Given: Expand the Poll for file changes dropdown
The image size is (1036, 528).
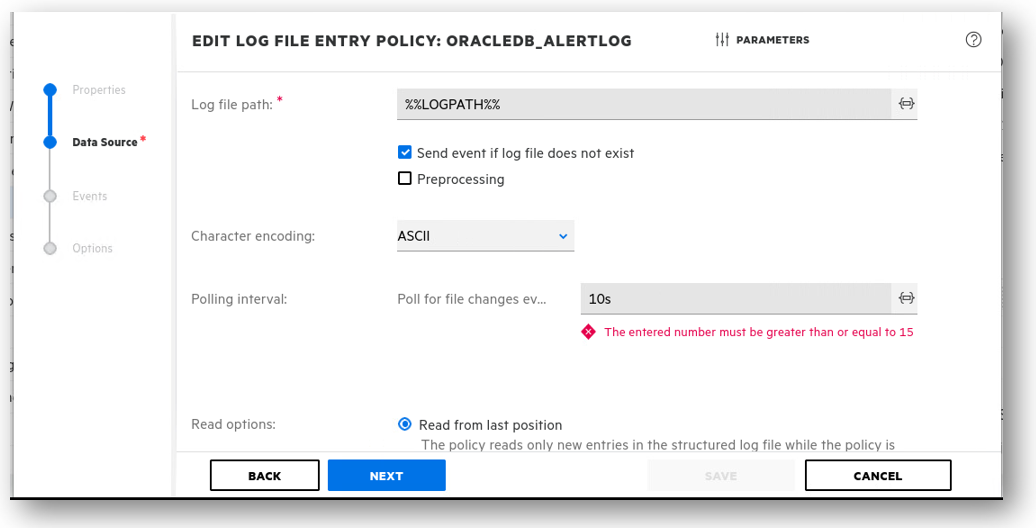Looking at the screenshot, I should [471, 299].
